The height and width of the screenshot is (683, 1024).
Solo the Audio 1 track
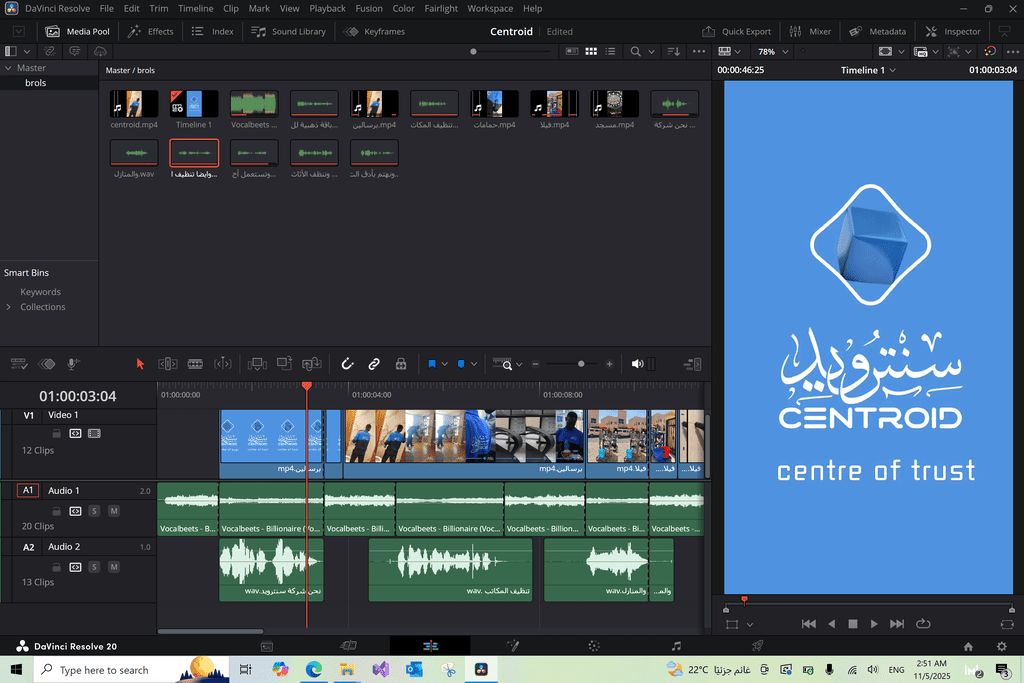coord(94,511)
